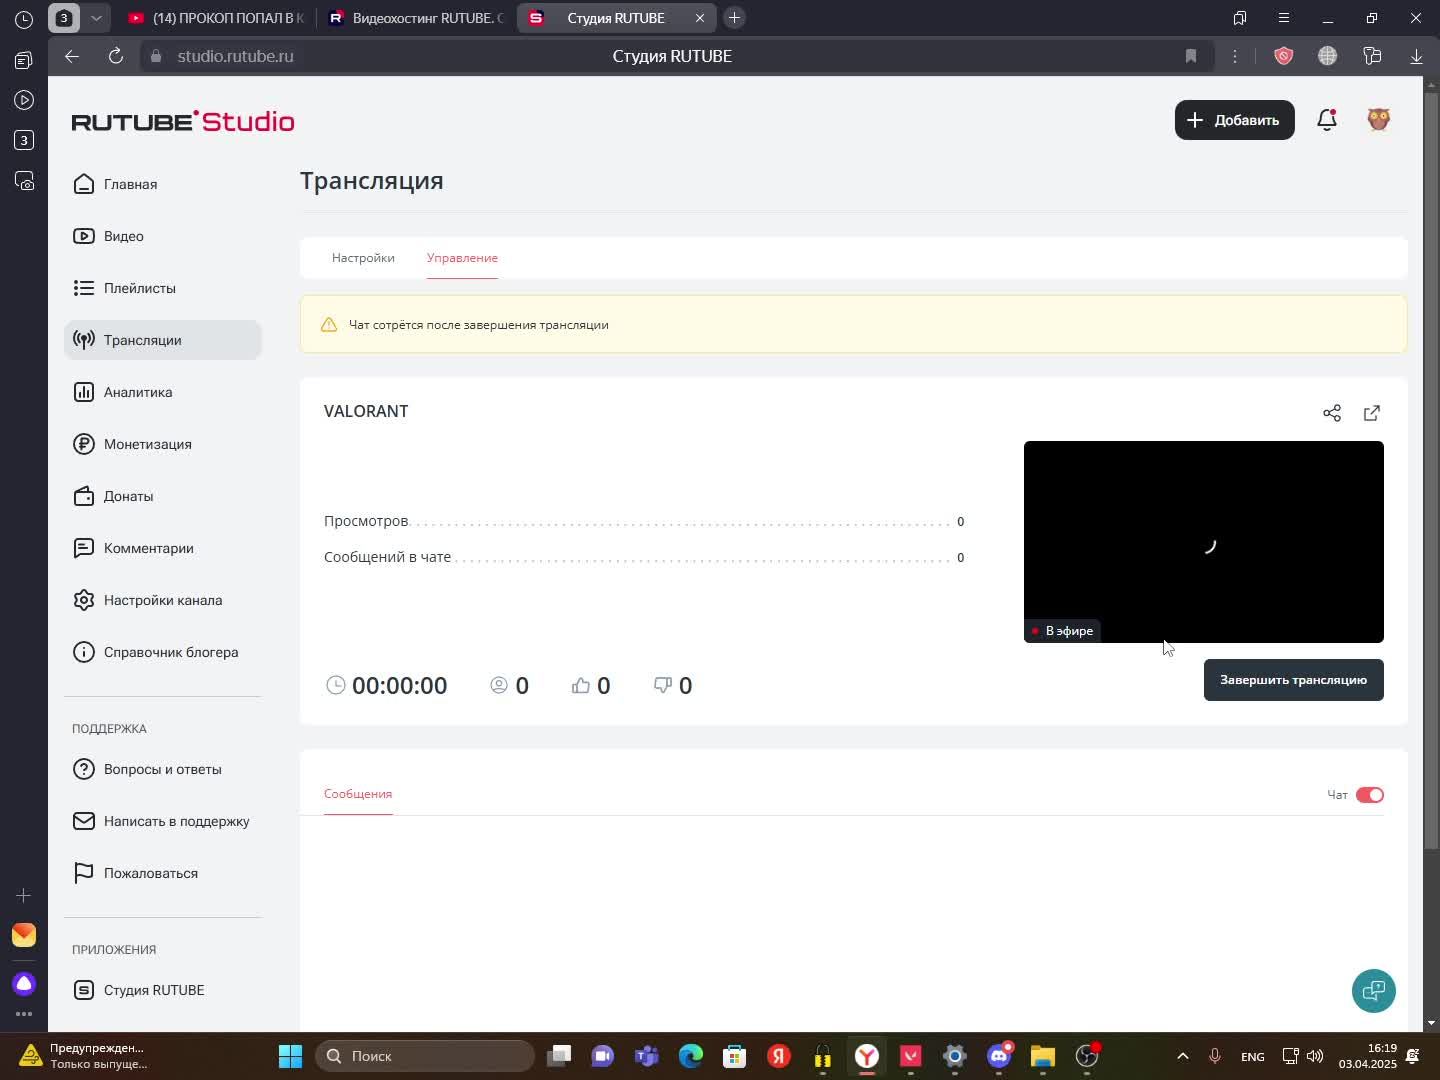Image resolution: width=1440 pixels, height=1080 pixels.
Task: Open Видео section in sidebar
Action: pos(162,236)
